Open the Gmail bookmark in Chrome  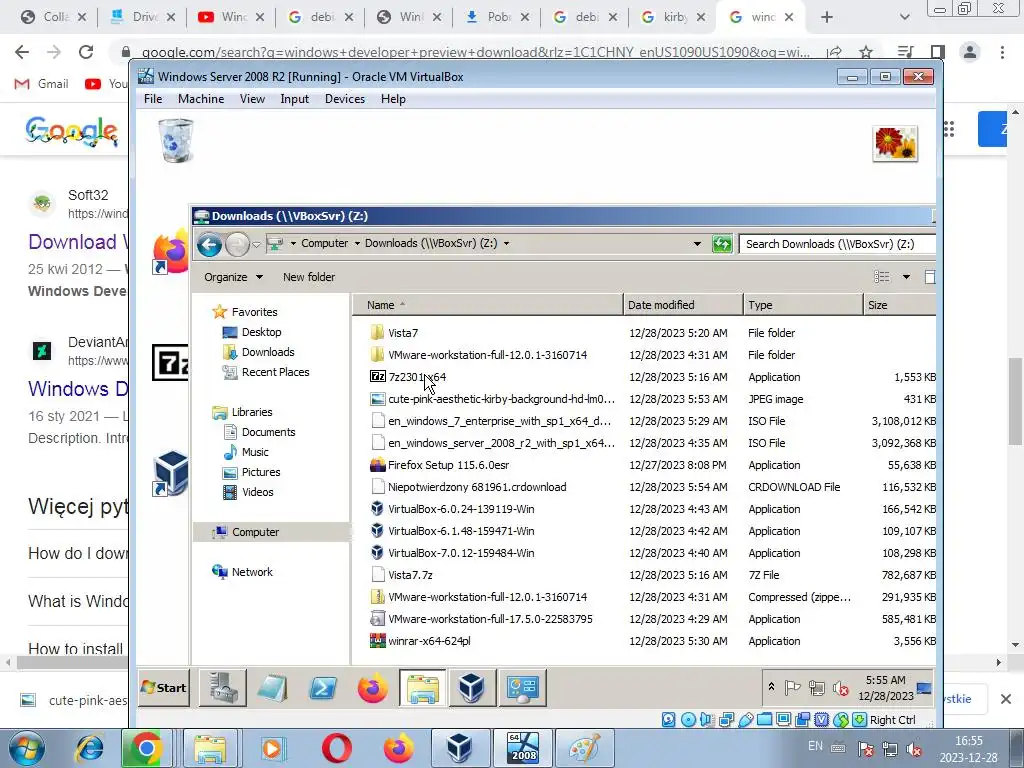click(41, 84)
